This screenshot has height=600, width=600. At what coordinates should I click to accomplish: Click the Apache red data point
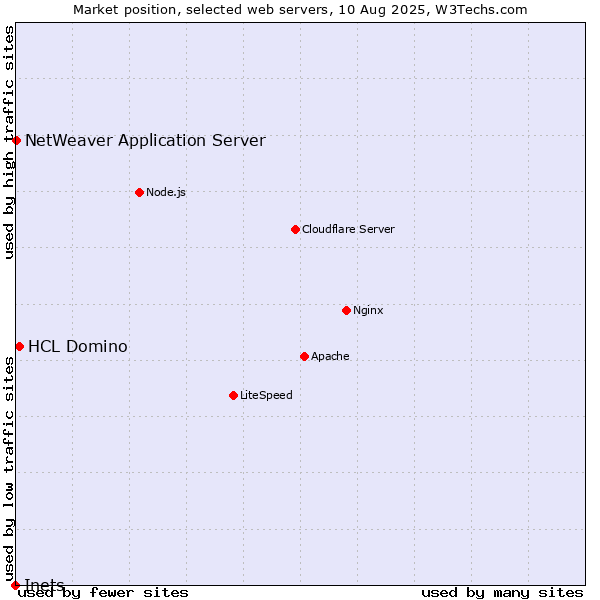point(304,356)
